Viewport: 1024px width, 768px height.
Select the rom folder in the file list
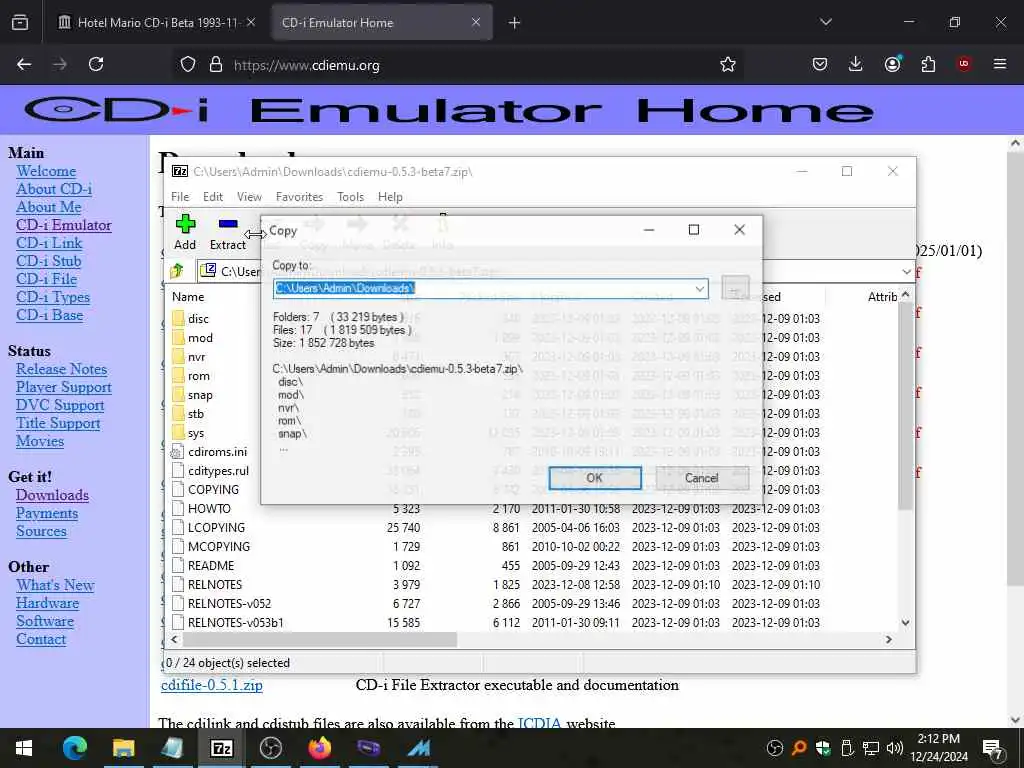click(x=199, y=376)
